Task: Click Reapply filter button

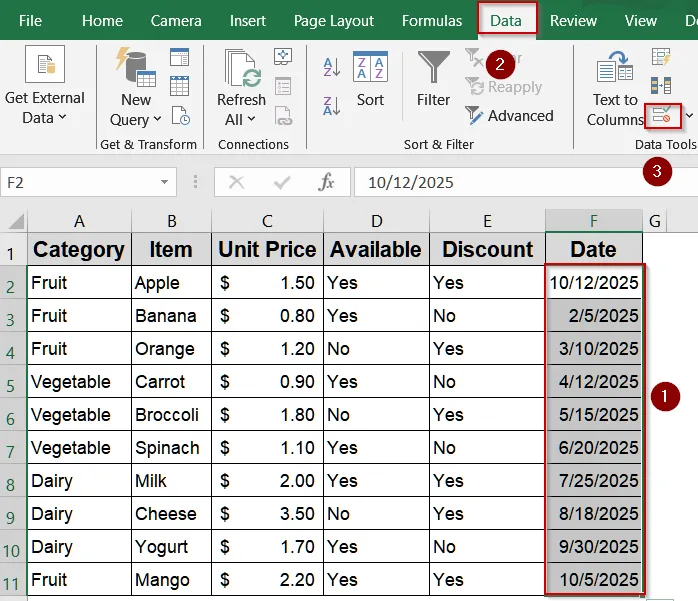Action: (504, 87)
